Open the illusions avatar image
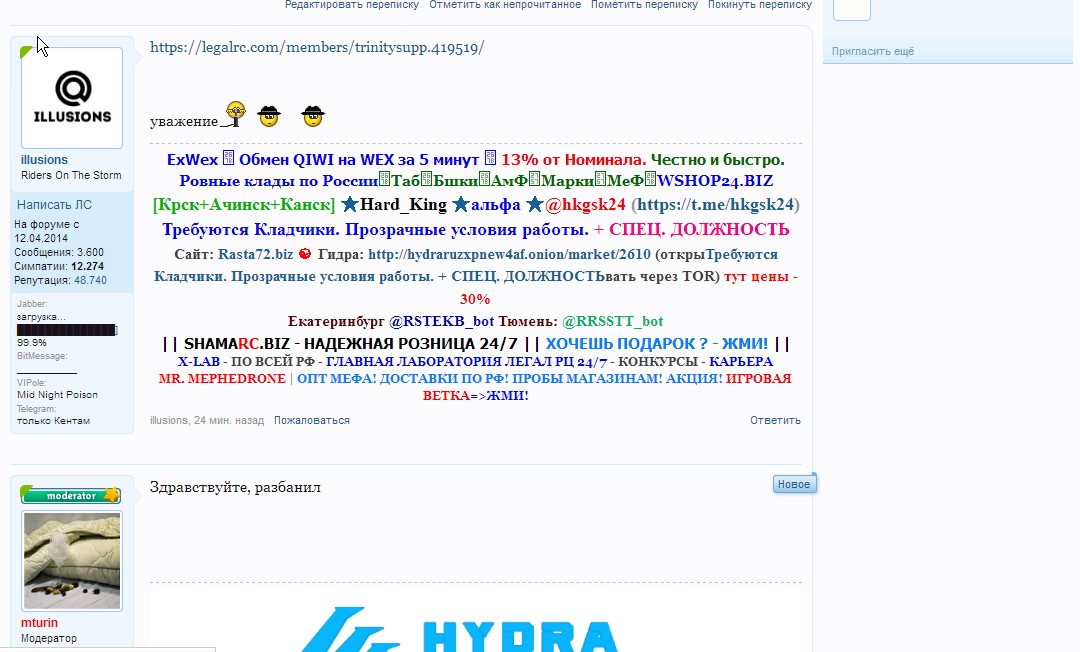The image size is (1080, 652). pos(72,98)
